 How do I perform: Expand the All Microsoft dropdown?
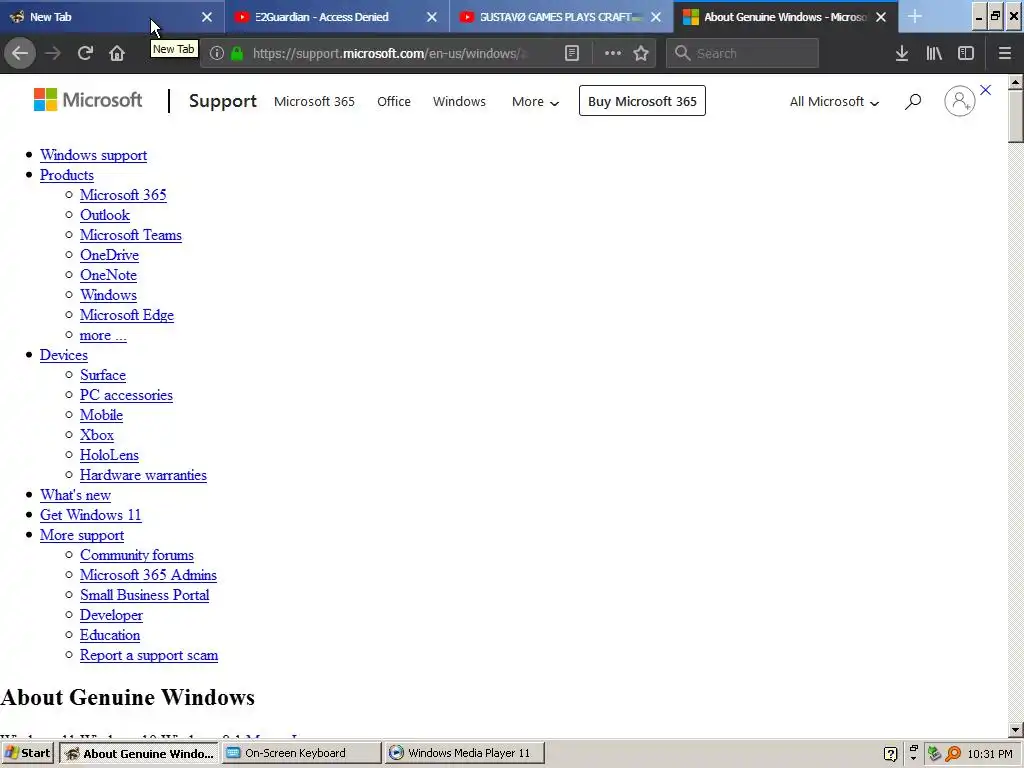(x=834, y=101)
